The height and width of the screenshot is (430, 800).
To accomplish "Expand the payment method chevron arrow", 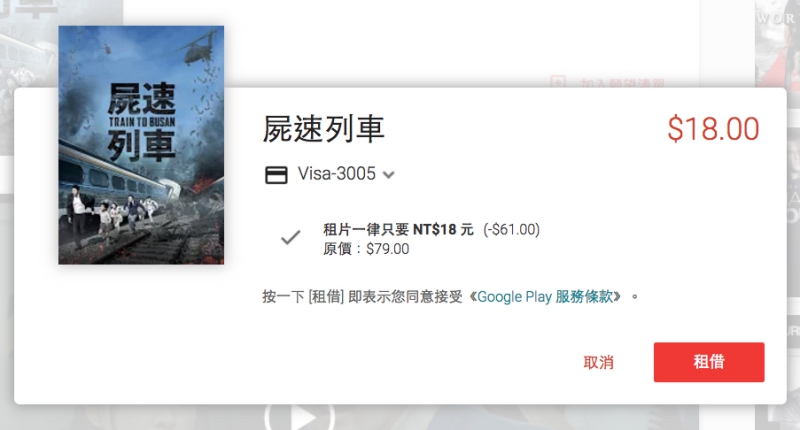I will pos(389,175).
